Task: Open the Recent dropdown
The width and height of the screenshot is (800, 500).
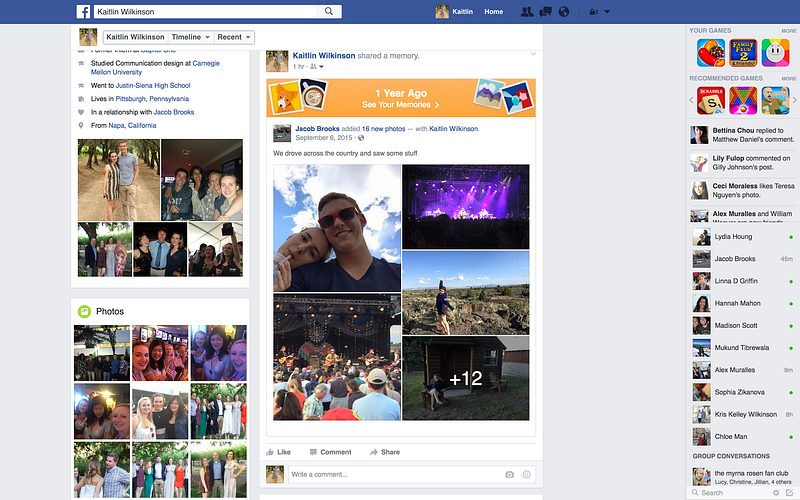Action: pyautogui.click(x=234, y=37)
